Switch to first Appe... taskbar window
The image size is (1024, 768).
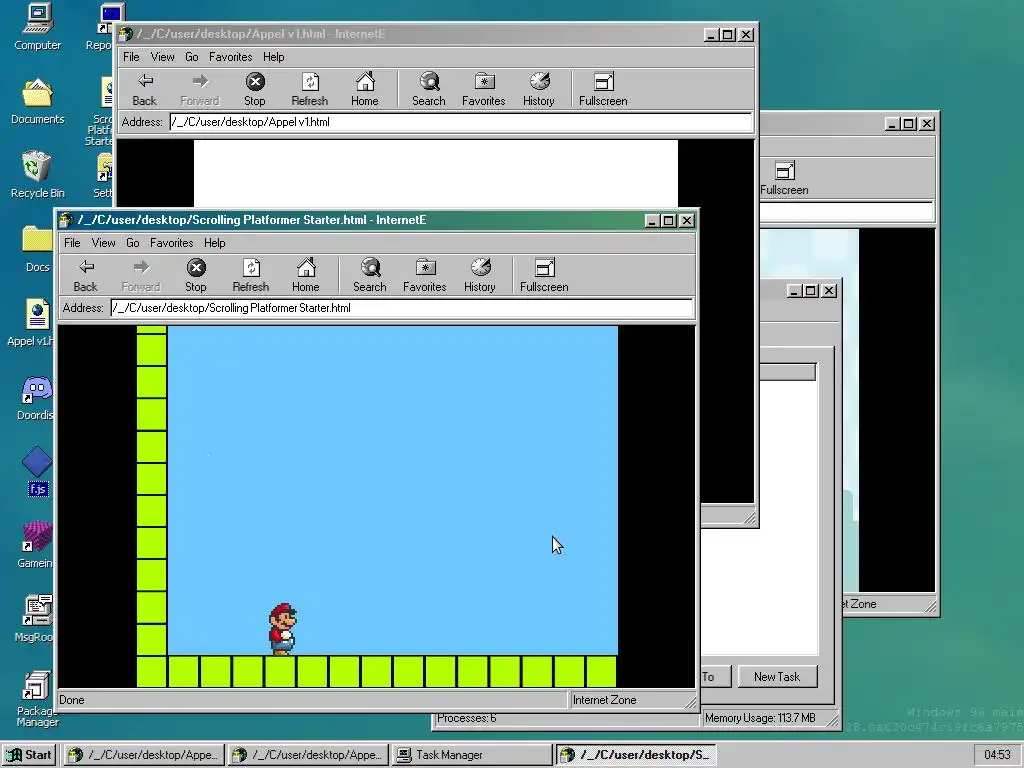[x=144, y=755]
